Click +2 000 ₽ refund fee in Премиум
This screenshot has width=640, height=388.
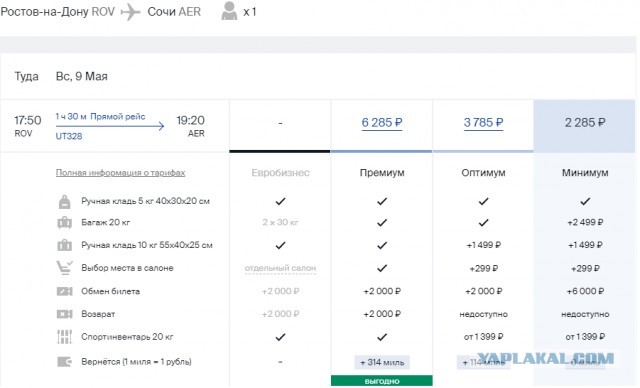[x=382, y=314]
